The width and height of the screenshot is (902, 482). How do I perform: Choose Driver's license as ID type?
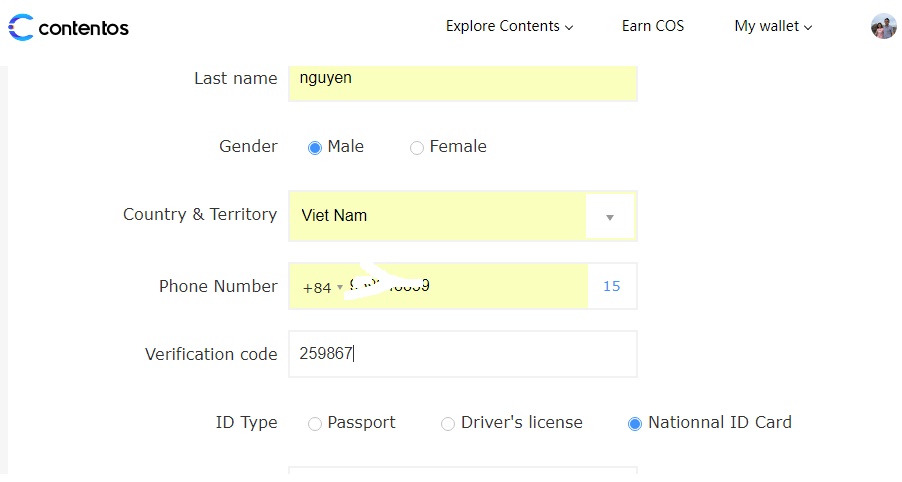448,424
